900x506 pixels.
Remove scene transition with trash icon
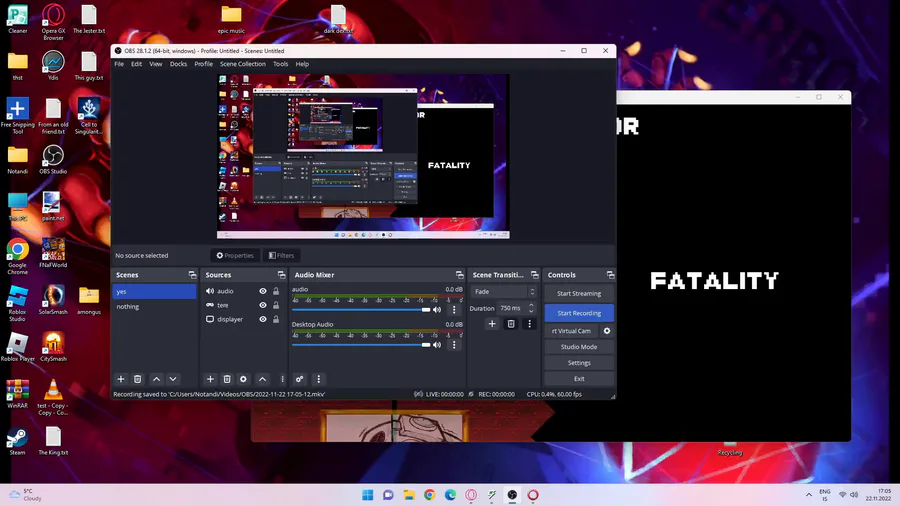511,324
